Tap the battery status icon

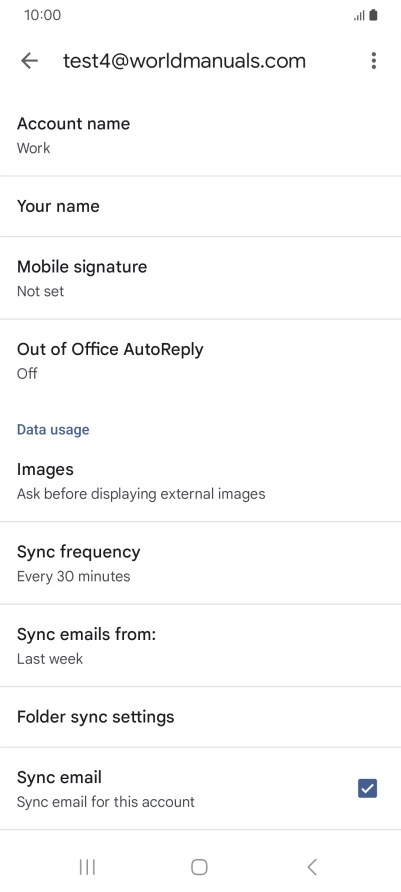coord(373,15)
